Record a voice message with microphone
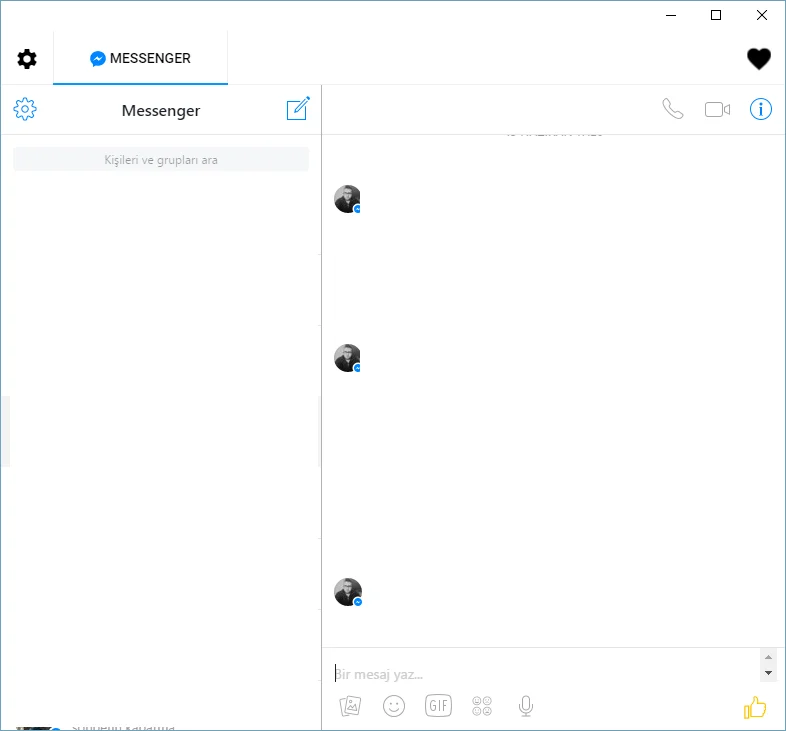The image size is (786, 731). pos(526,706)
